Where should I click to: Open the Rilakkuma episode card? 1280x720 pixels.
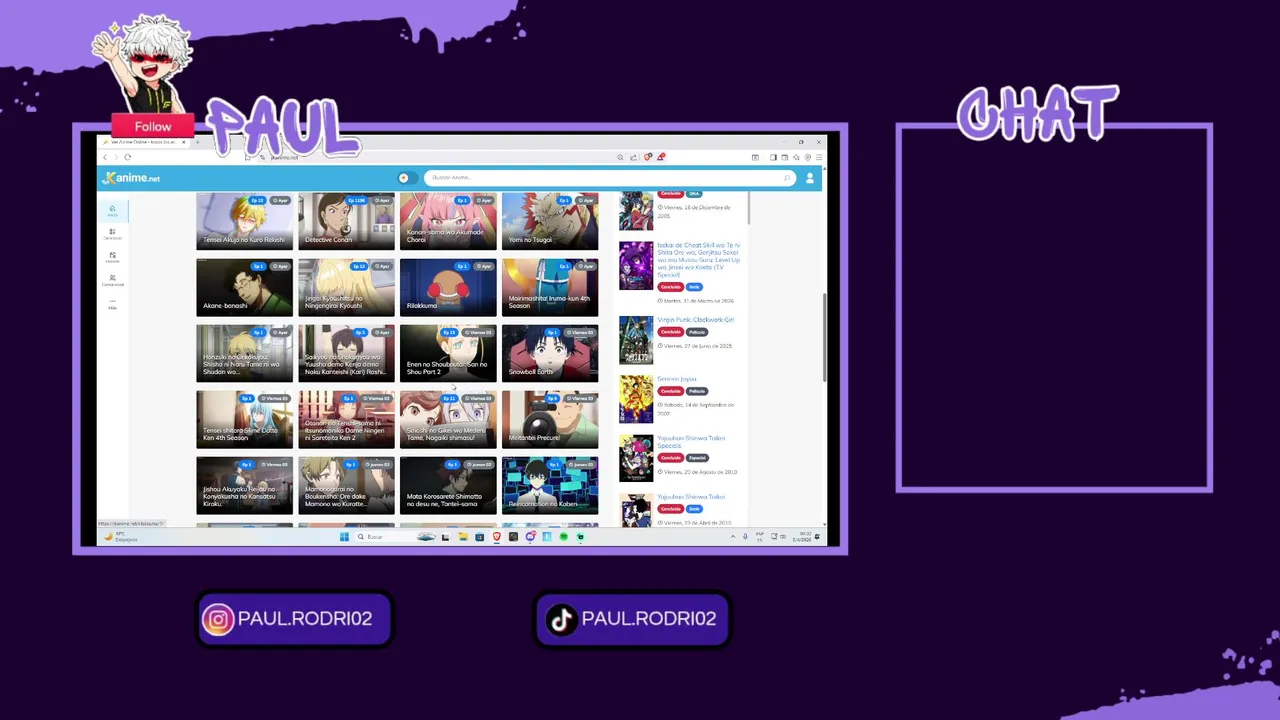(448, 287)
